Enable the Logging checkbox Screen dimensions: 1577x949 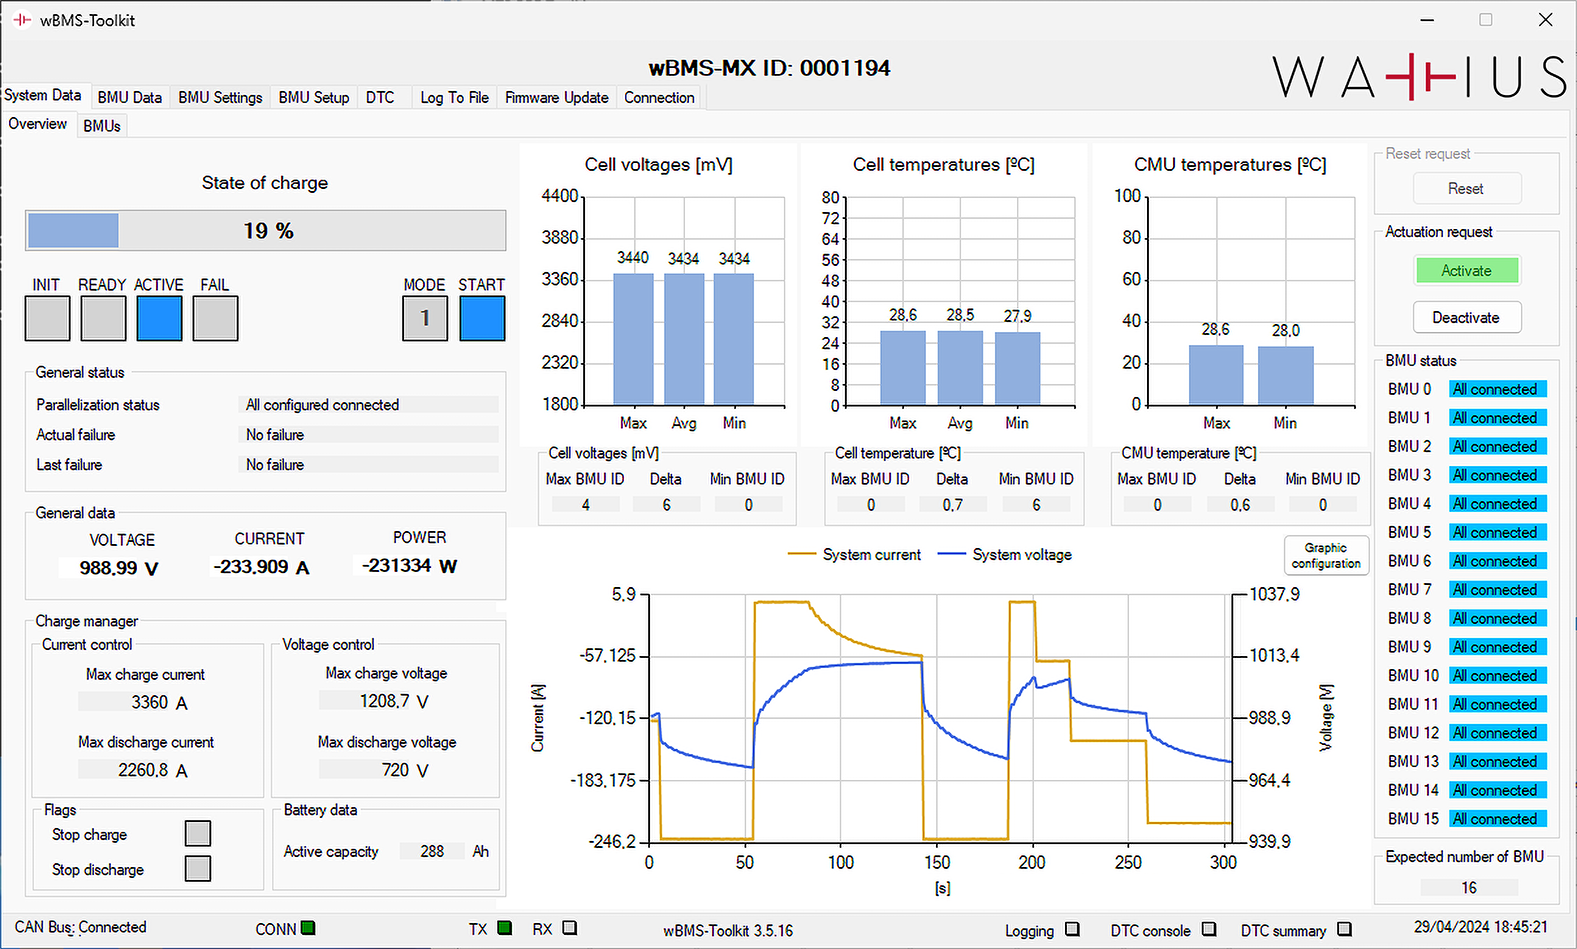[x=1072, y=929]
